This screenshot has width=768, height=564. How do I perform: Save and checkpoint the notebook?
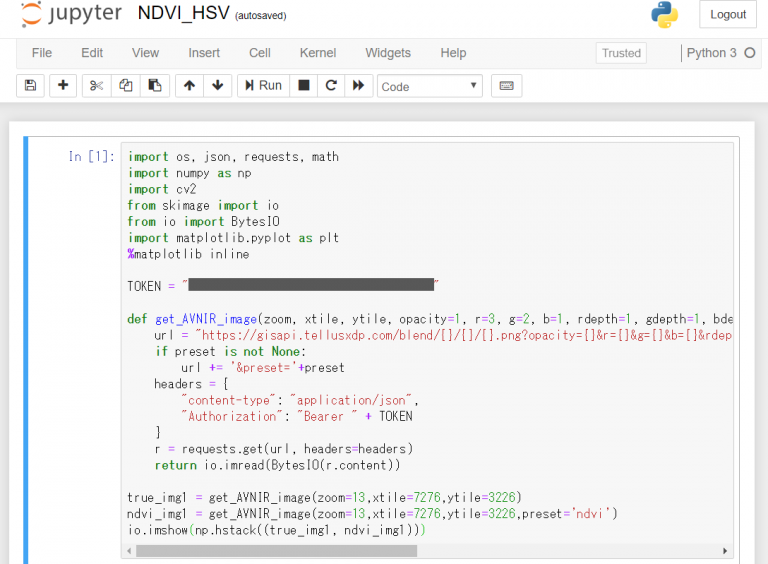[30, 86]
